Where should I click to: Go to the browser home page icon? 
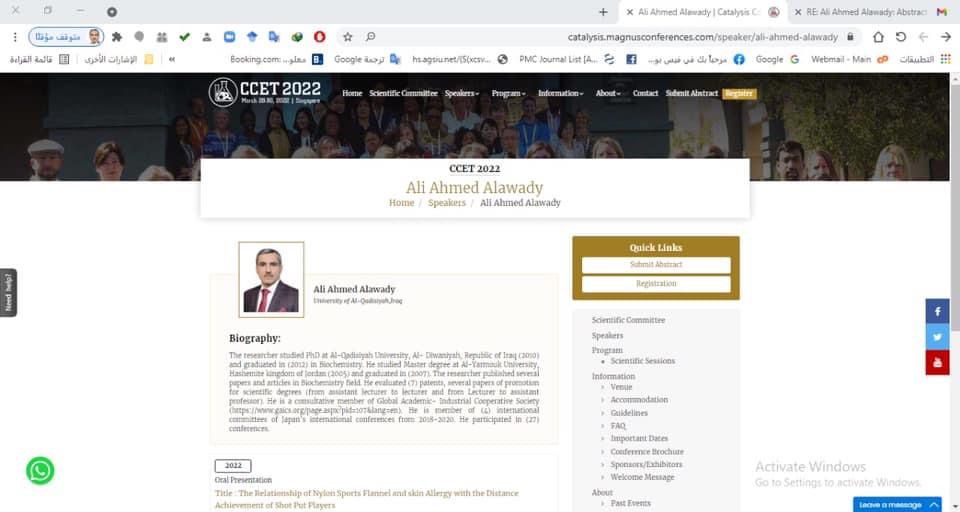click(878, 37)
